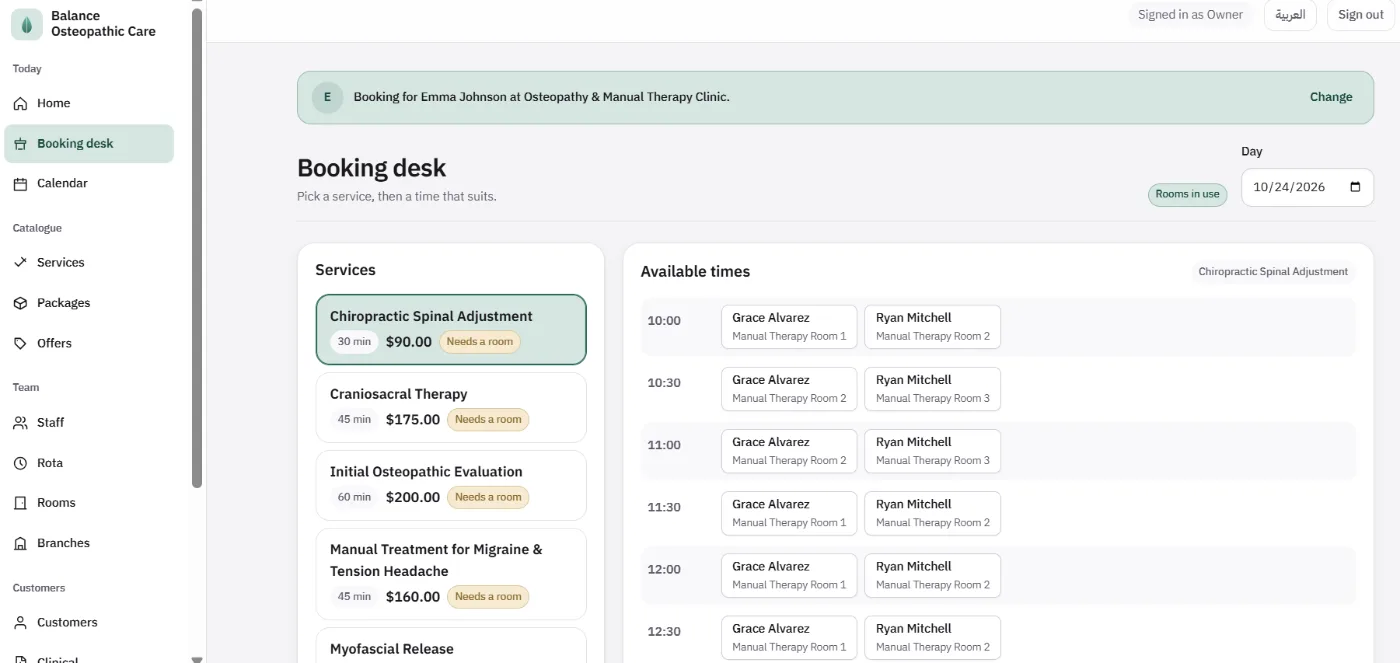Click the Offers tag icon

tap(20, 343)
